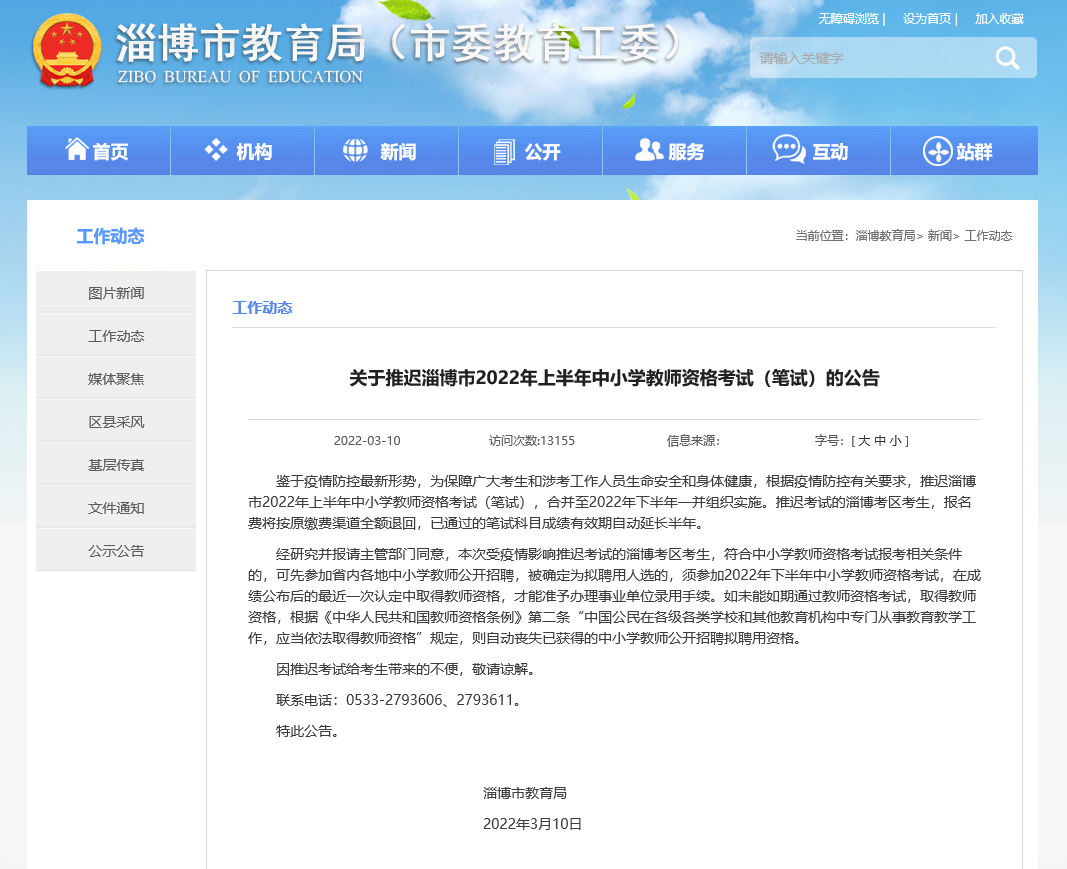Click 加入收藏 to bookmark the site
Image resolution: width=1067 pixels, height=869 pixels.
click(x=999, y=19)
